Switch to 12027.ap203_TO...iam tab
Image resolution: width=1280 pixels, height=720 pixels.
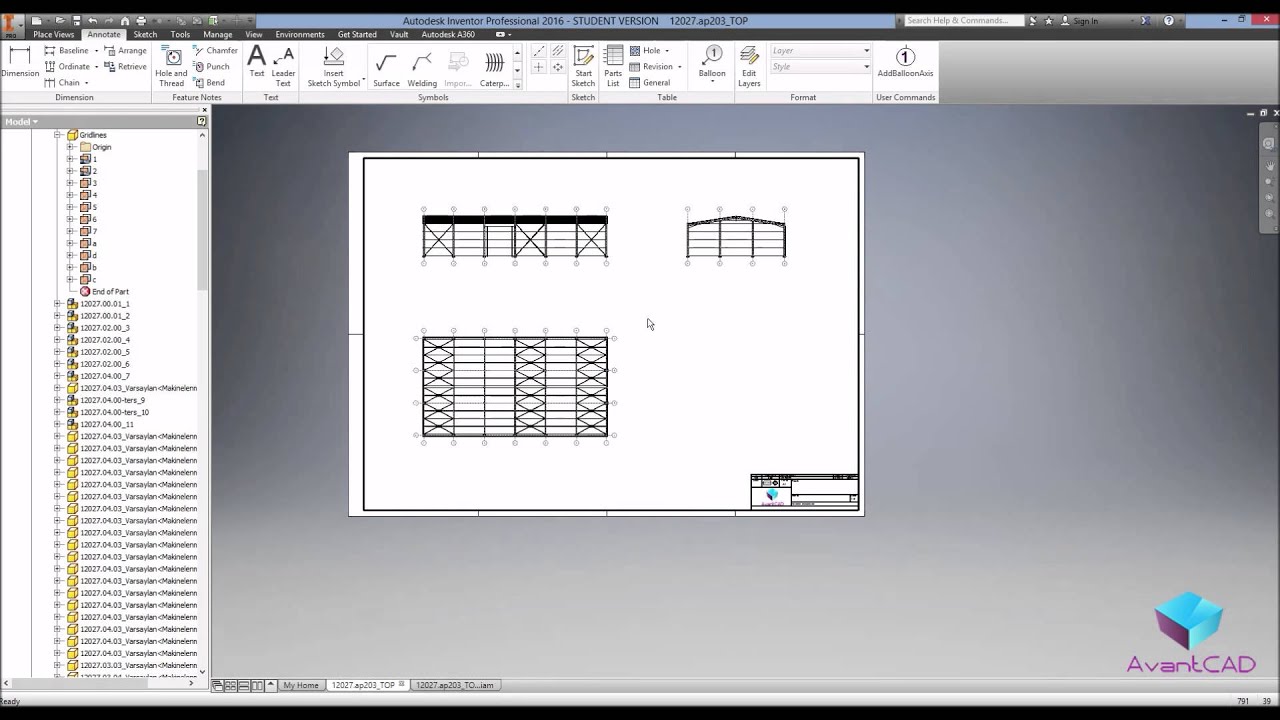[455, 685]
